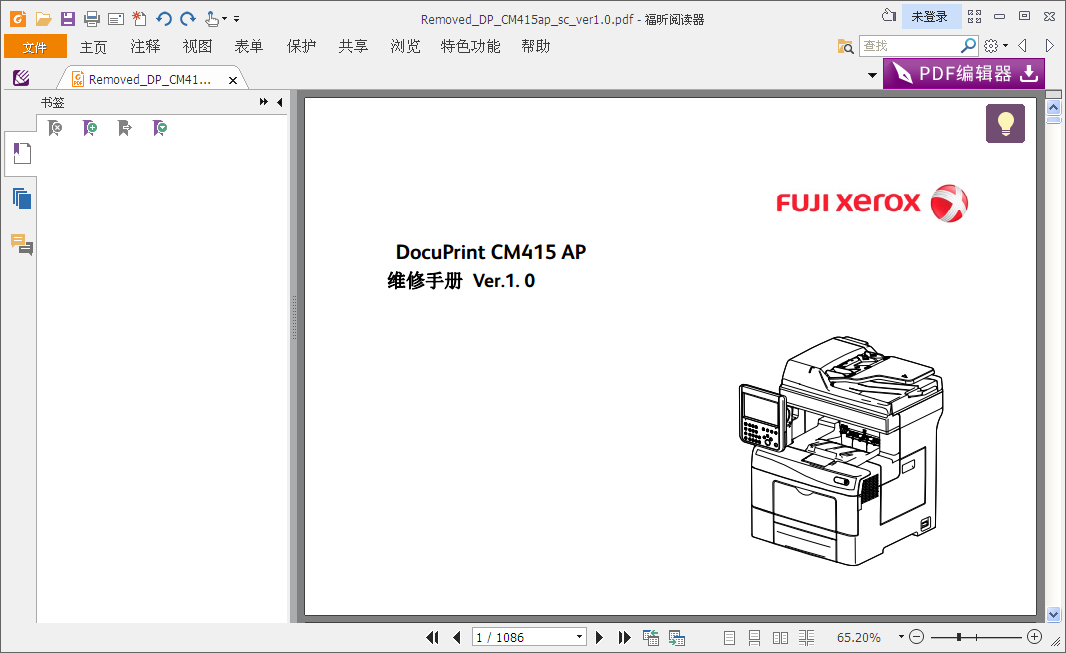Open the bookmark options icon with green arrow

tap(160, 128)
